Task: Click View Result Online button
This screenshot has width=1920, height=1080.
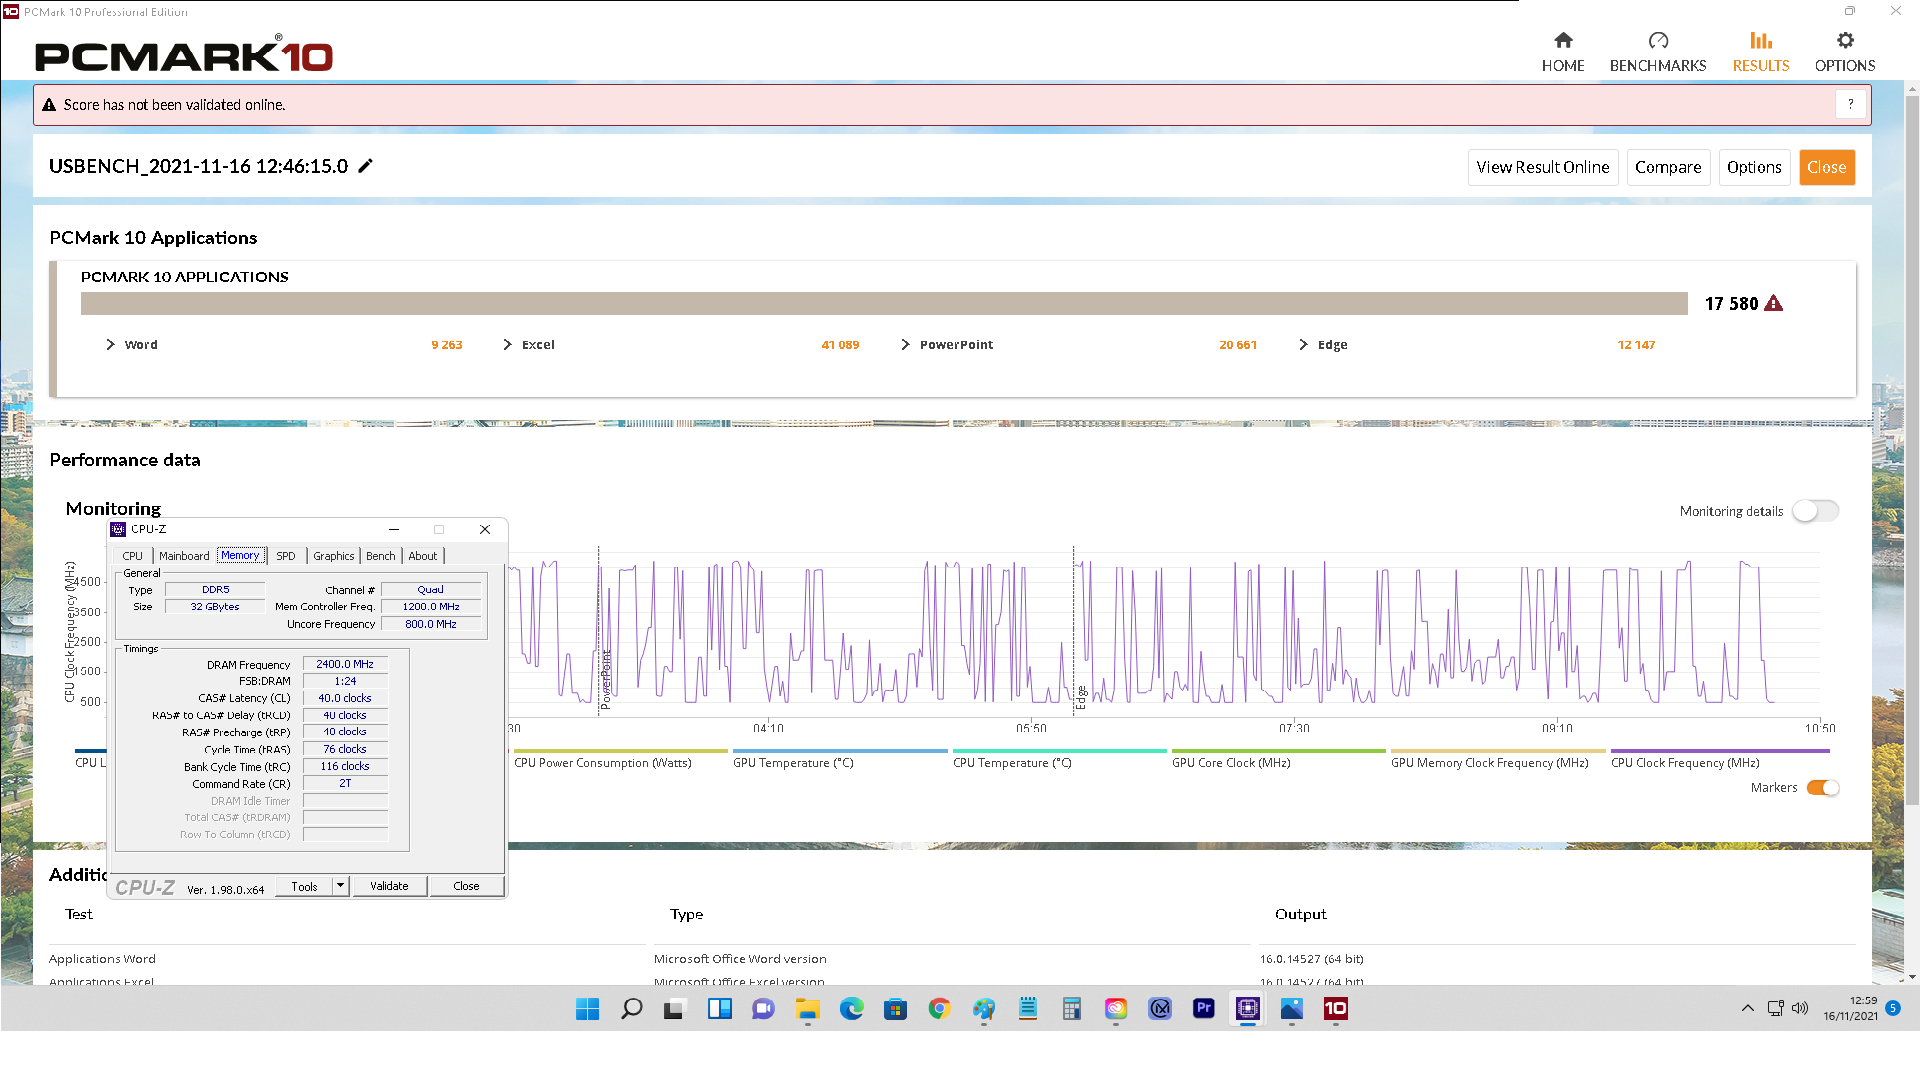Action: (x=1543, y=167)
